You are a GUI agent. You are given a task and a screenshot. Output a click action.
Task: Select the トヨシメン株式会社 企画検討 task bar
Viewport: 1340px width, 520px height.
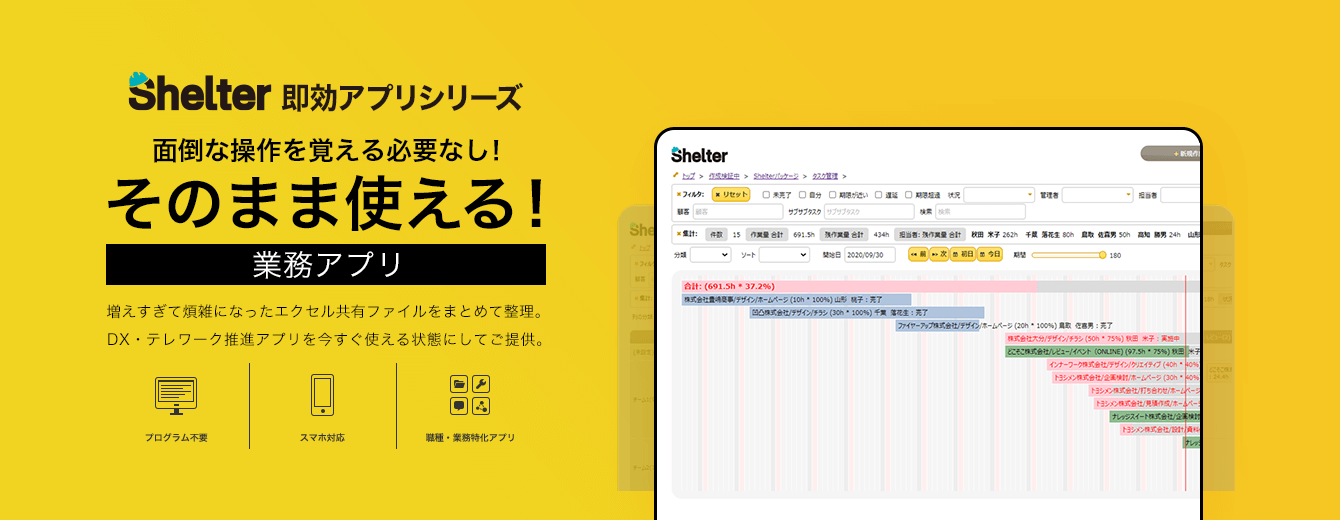[x=1126, y=377]
